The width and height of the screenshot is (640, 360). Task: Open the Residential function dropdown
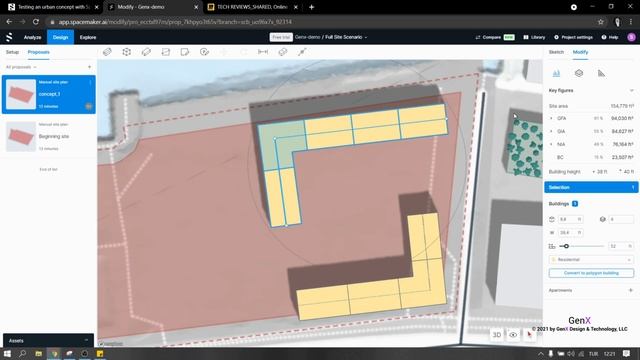tap(591, 260)
